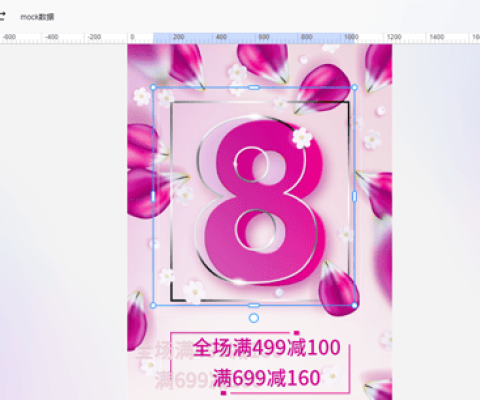Select the bottom-right corner resize handle
The image size is (480, 400).
click(x=354, y=305)
